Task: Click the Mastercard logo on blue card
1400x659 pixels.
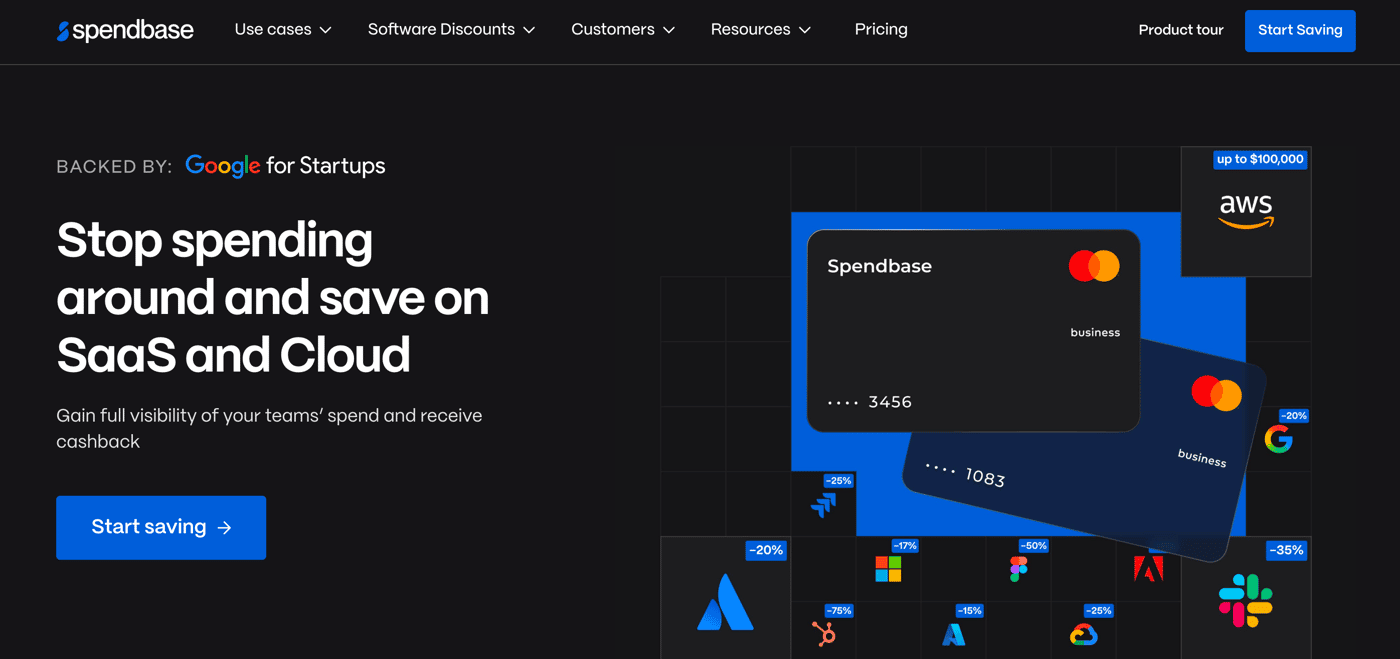Action: [x=1216, y=393]
